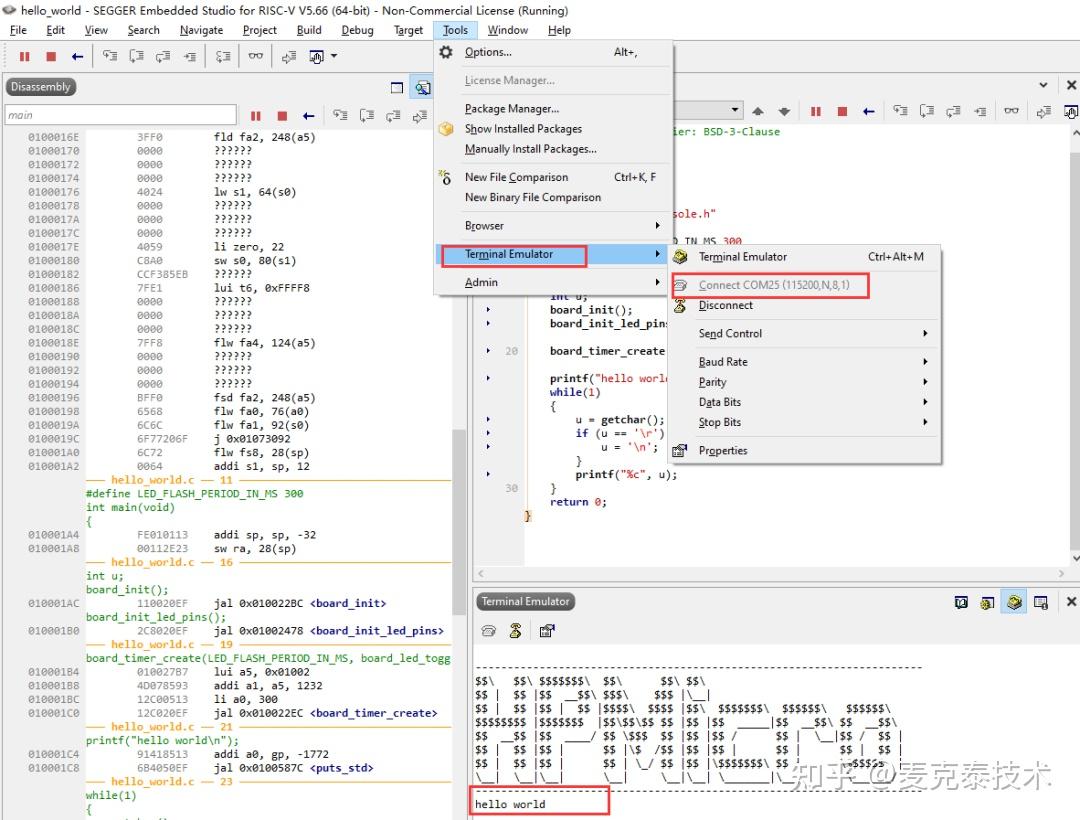
Task: Go to previous function with up arrow
Action: click(758, 111)
